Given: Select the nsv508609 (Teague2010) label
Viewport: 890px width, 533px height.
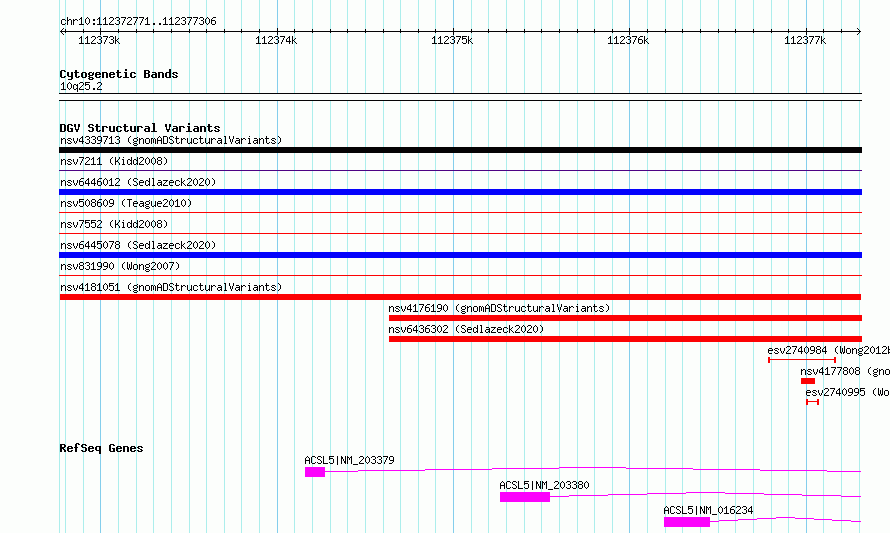Looking at the screenshot, I should [x=126, y=203].
